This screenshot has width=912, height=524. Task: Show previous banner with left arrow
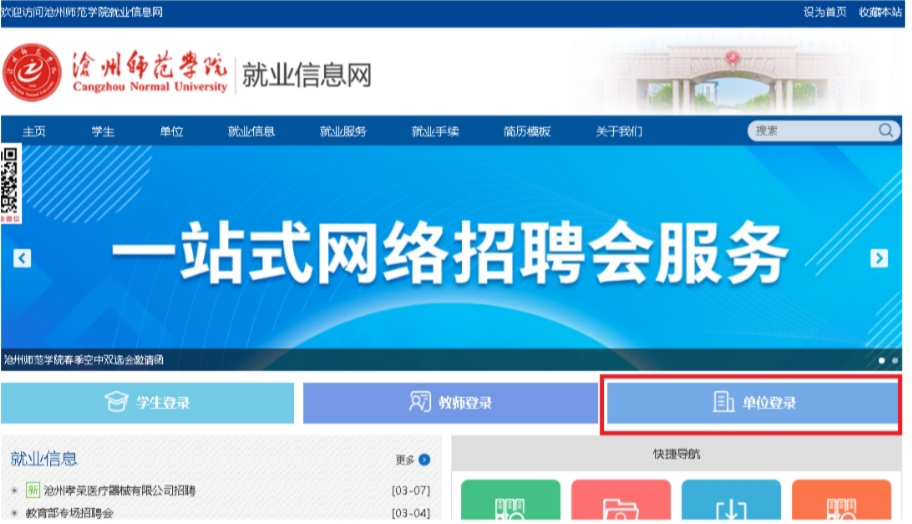pyautogui.click(x=22, y=258)
